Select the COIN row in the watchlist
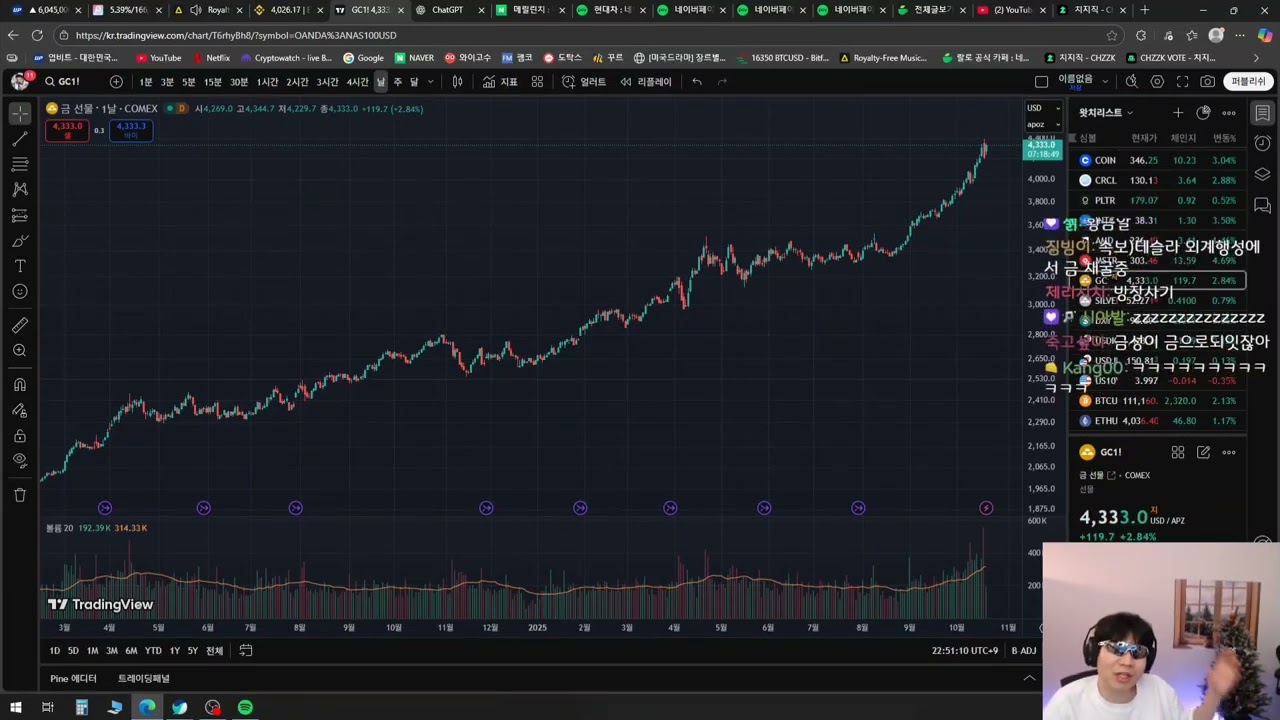 pos(1158,160)
